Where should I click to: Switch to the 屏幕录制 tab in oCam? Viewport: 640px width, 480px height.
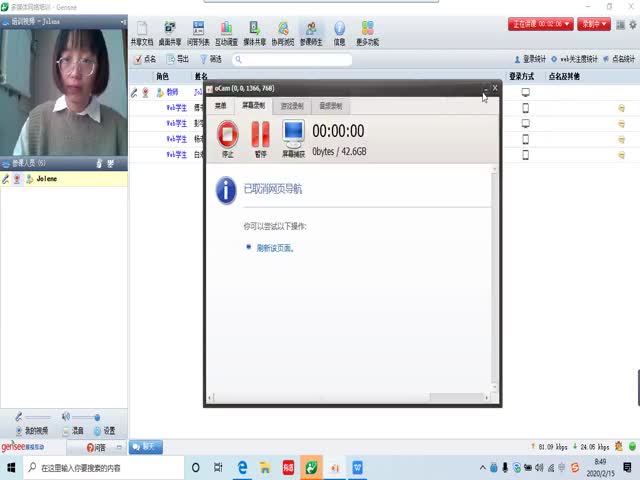click(253, 106)
